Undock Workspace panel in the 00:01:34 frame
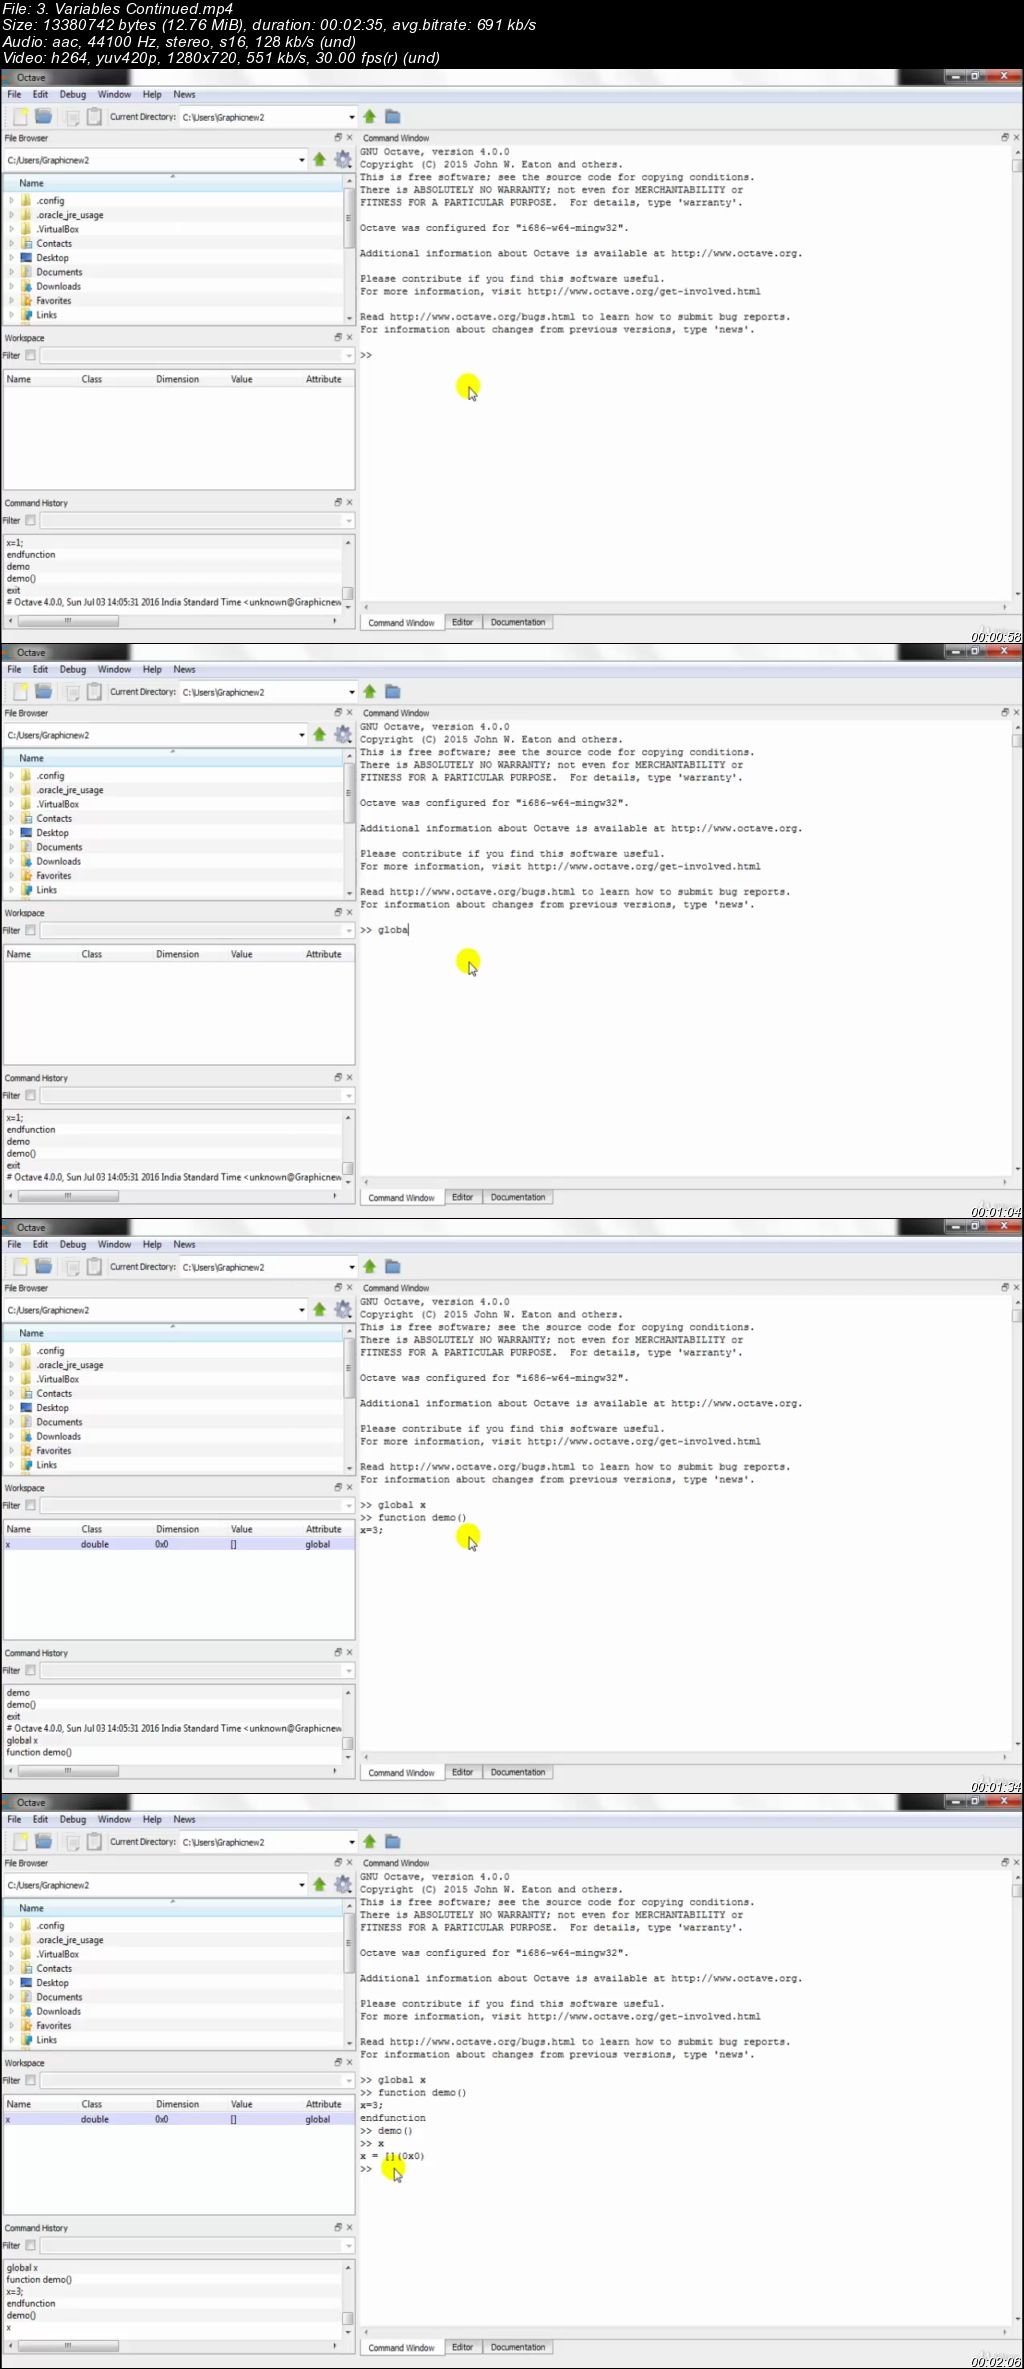The image size is (1024, 2369). [x=338, y=1487]
